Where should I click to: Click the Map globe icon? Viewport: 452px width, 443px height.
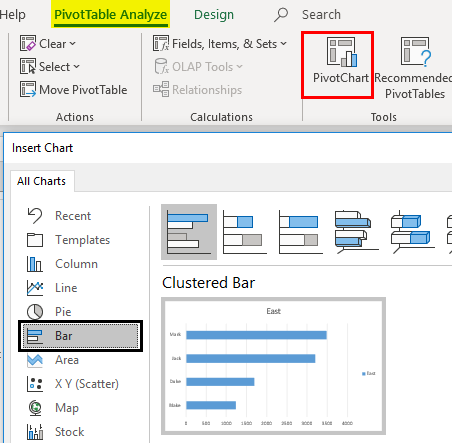(35, 408)
